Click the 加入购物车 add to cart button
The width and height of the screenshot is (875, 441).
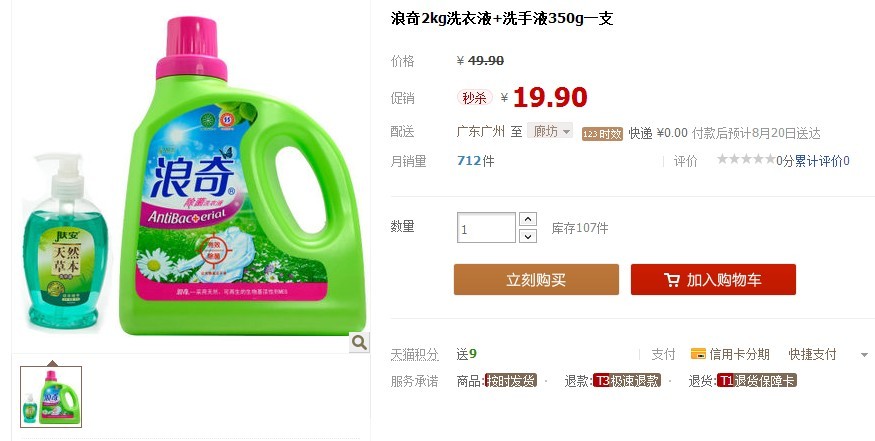[713, 279]
